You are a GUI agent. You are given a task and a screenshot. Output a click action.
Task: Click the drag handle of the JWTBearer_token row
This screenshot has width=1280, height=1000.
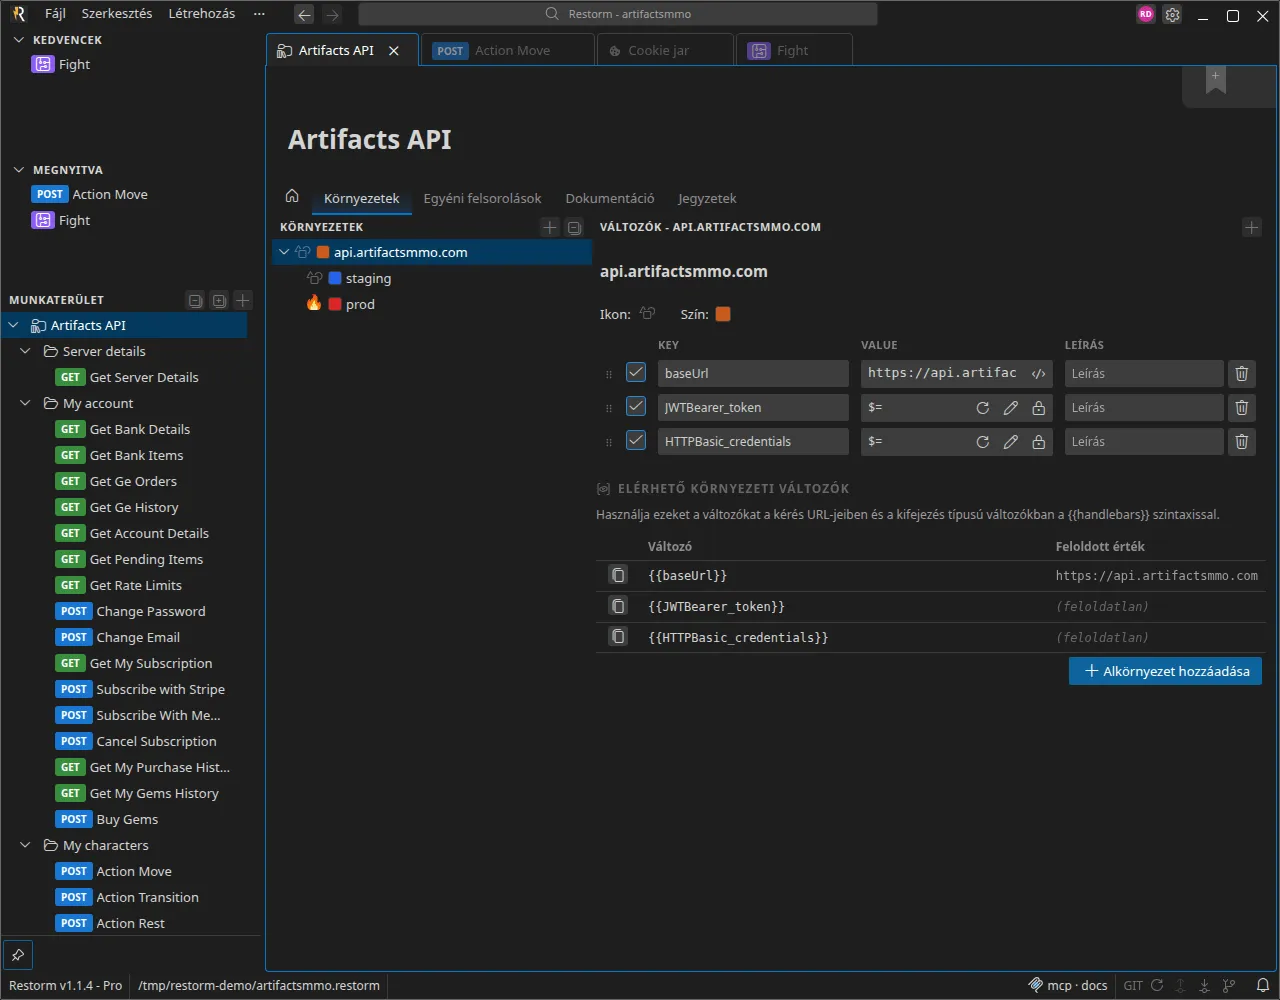coord(609,408)
